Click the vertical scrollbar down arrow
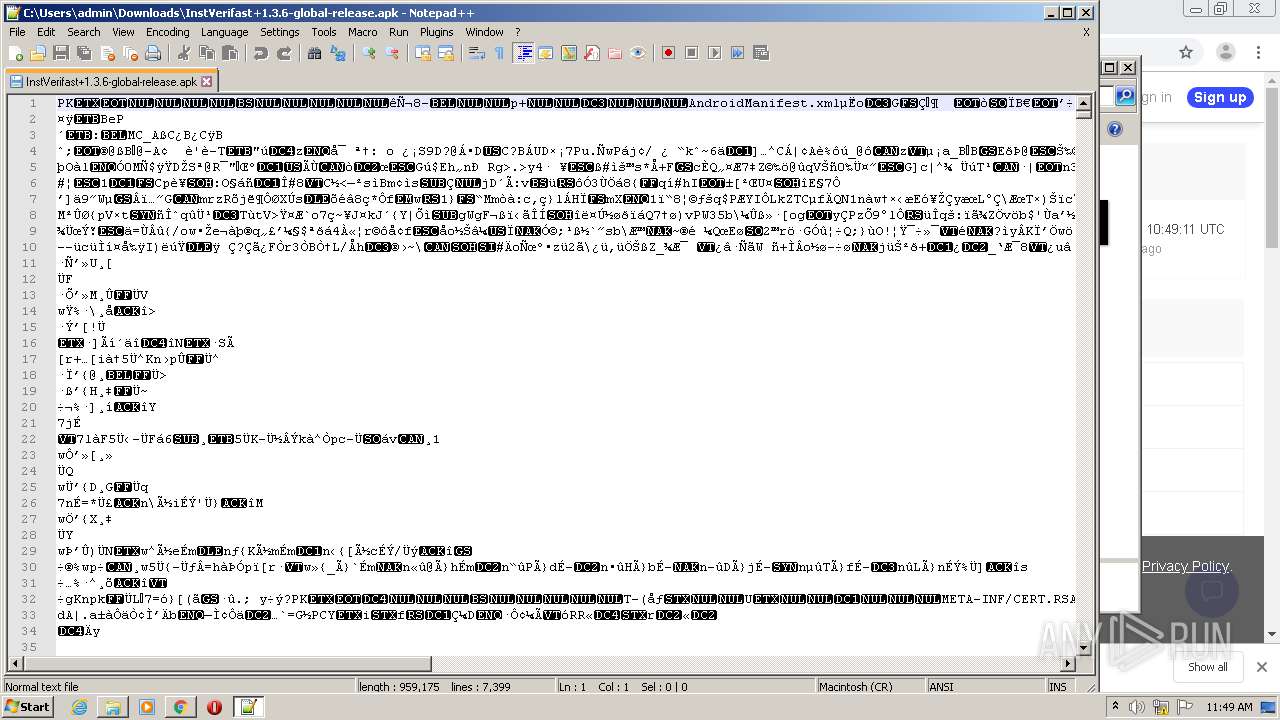 coord(1083,650)
